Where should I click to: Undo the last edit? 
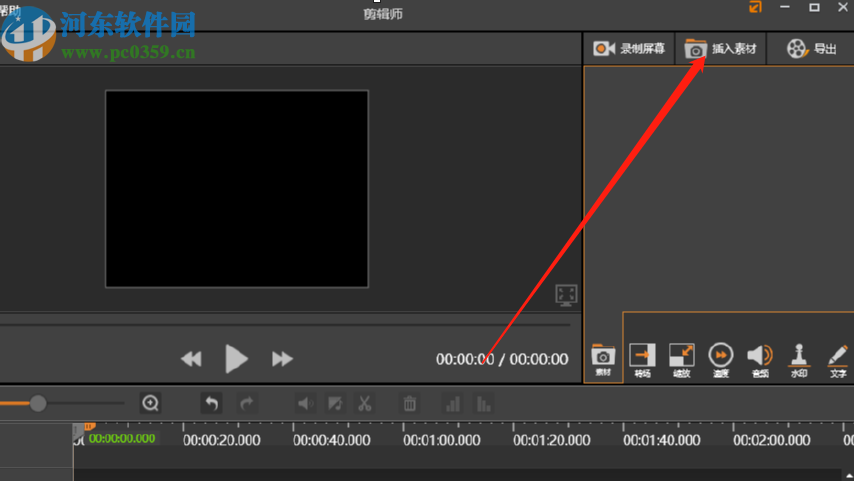[211, 403]
